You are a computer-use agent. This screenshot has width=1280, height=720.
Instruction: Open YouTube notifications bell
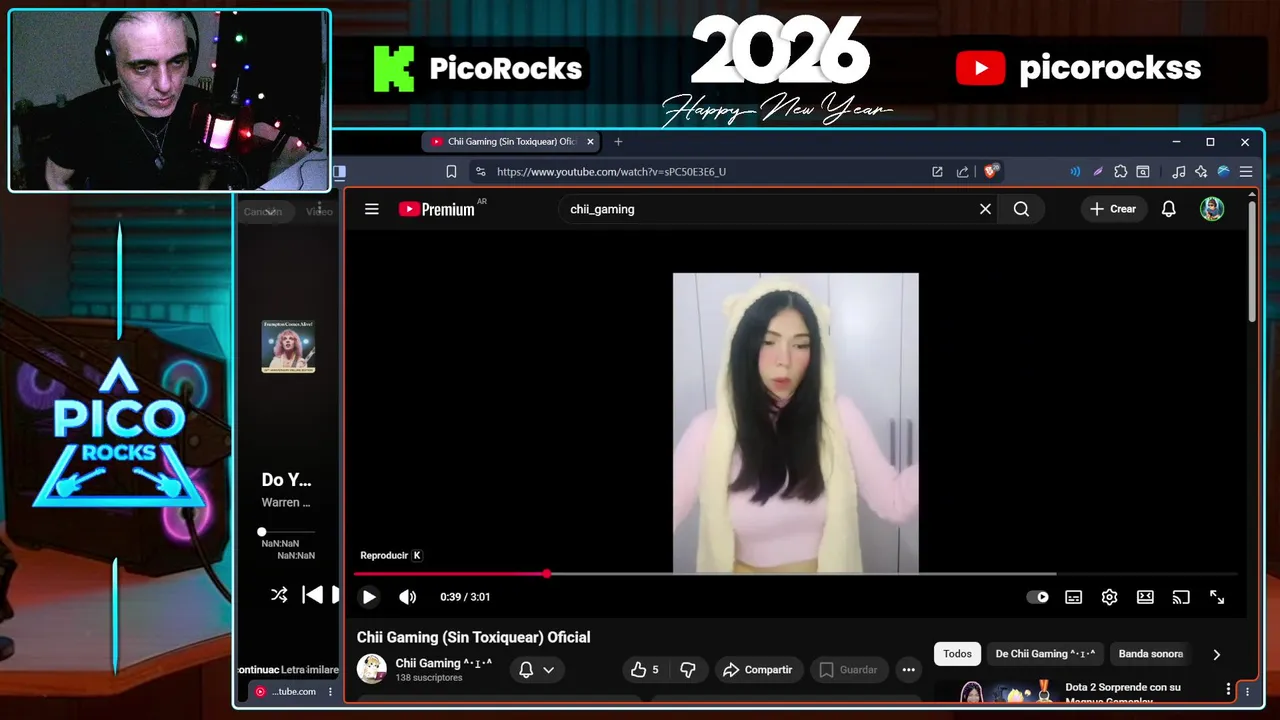(1168, 209)
